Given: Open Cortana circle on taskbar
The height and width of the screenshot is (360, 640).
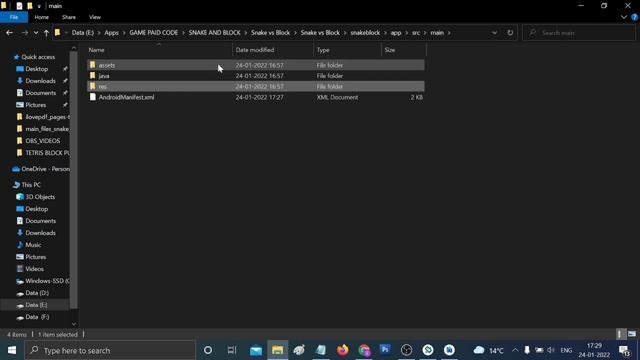Looking at the screenshot, I should coord(208,350).
